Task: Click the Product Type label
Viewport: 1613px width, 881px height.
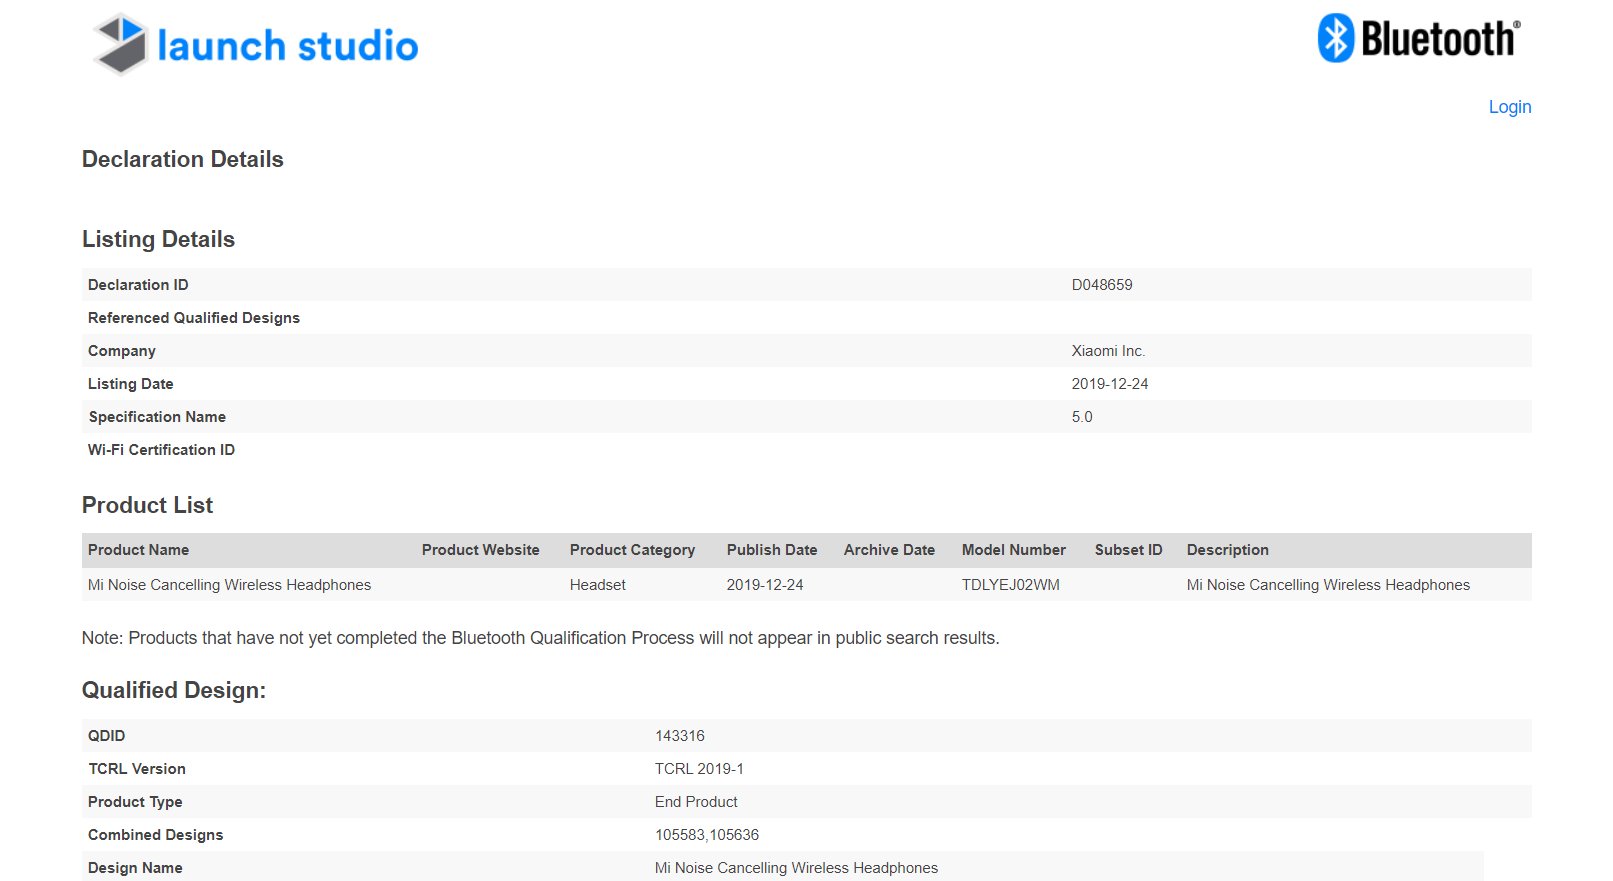Action: (135, 802)
